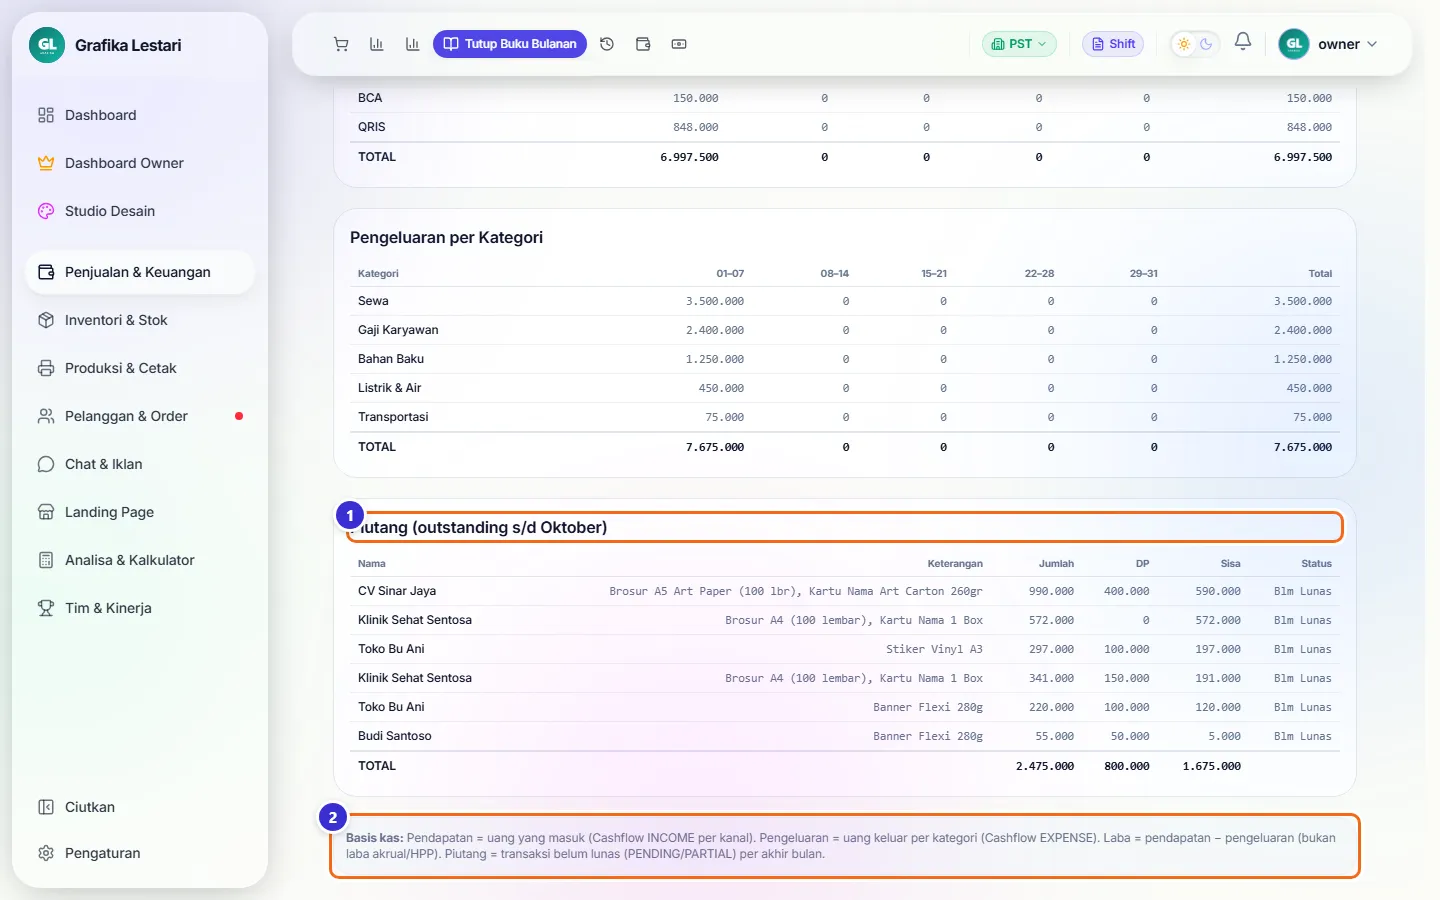Click the Sisa column header
This screenshot has height=900, width=1440.
(1230, 564)
